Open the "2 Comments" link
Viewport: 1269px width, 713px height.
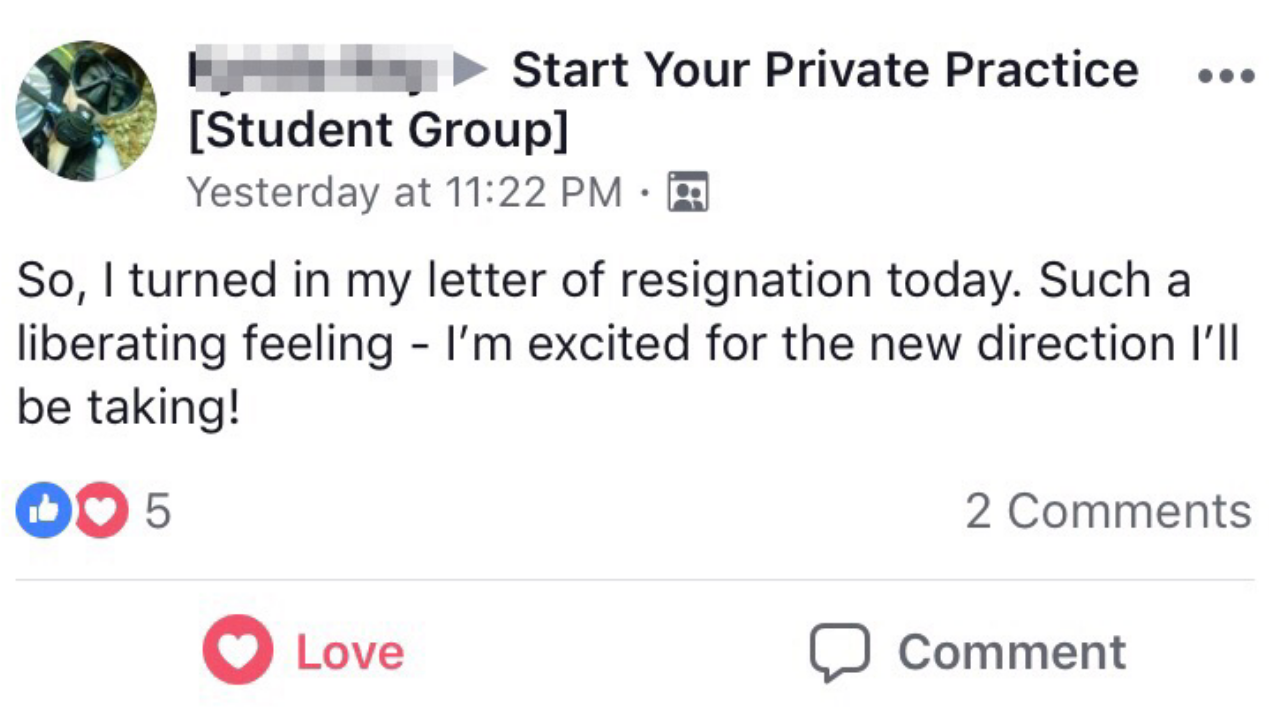tap(1108, 512)
